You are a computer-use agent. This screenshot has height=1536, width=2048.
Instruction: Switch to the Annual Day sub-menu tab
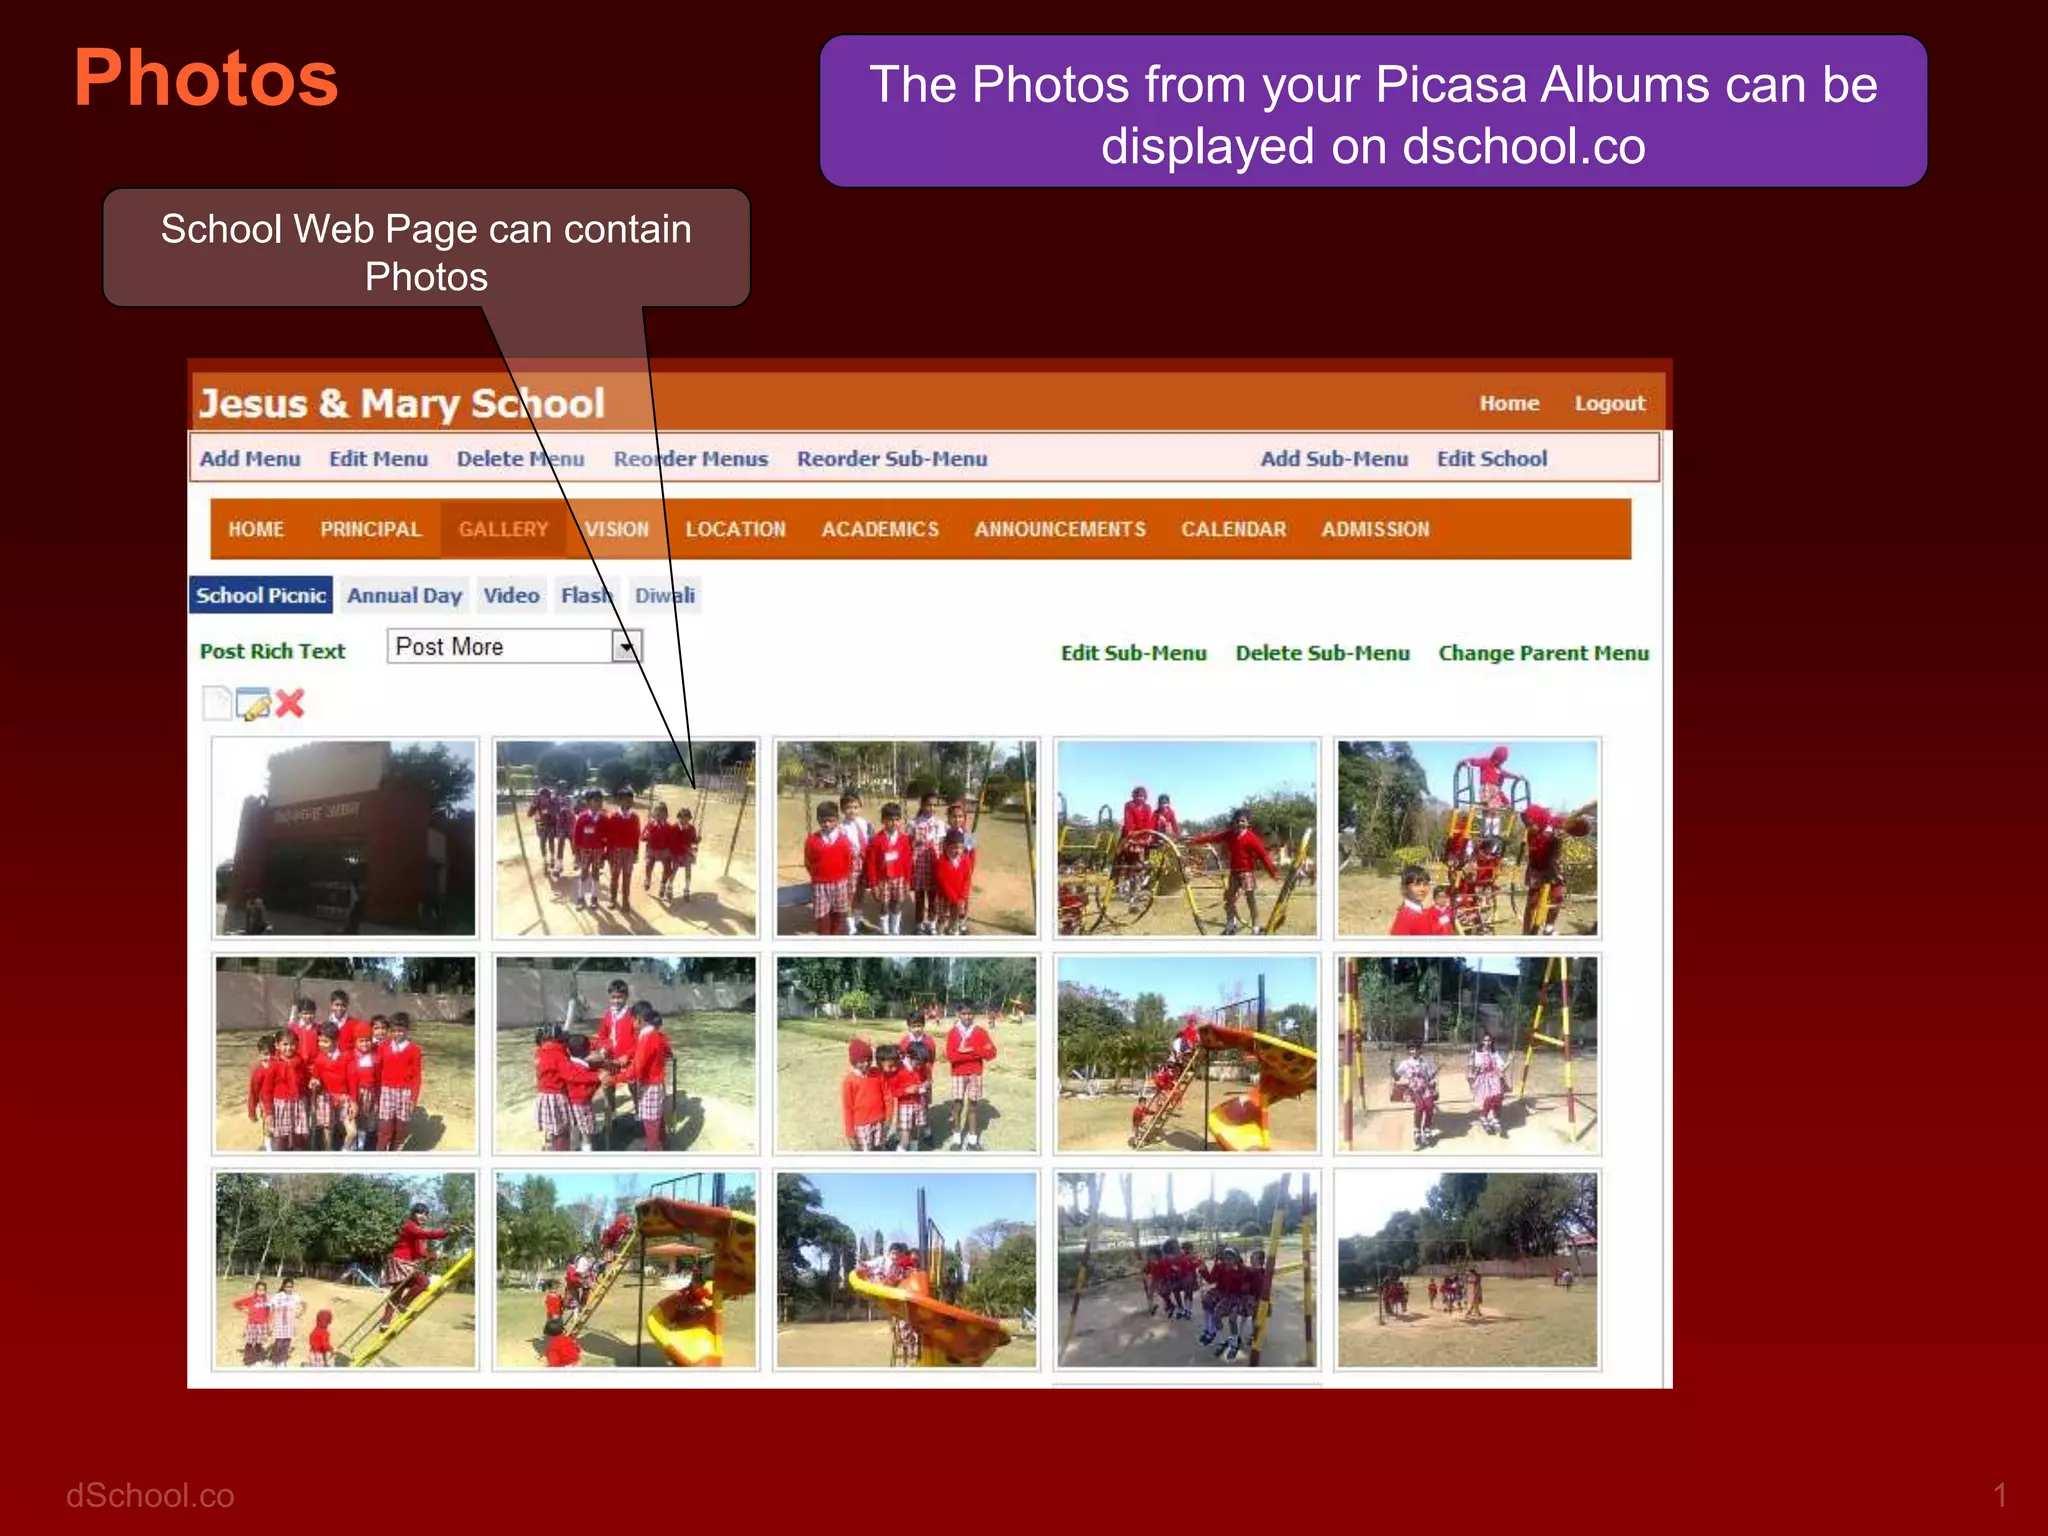point(405,595)
